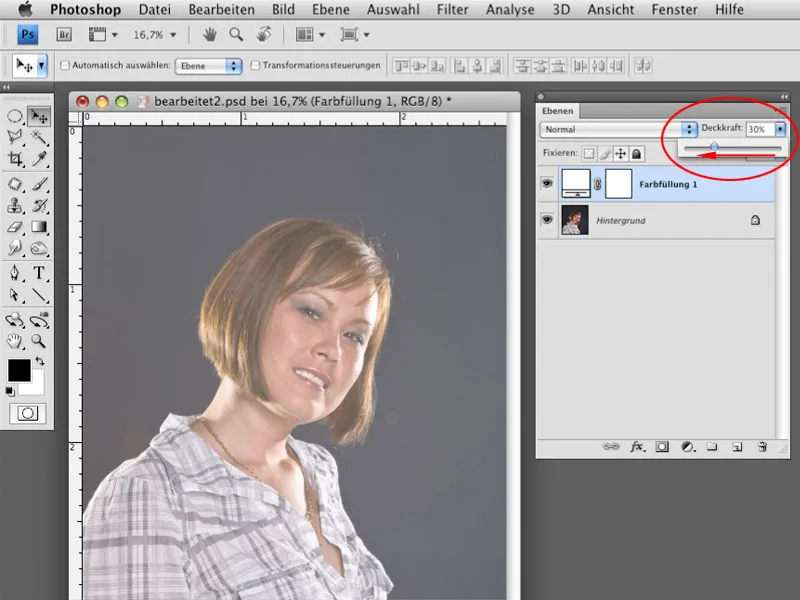
Task: Toggle lock position
Action: point(620,154)
